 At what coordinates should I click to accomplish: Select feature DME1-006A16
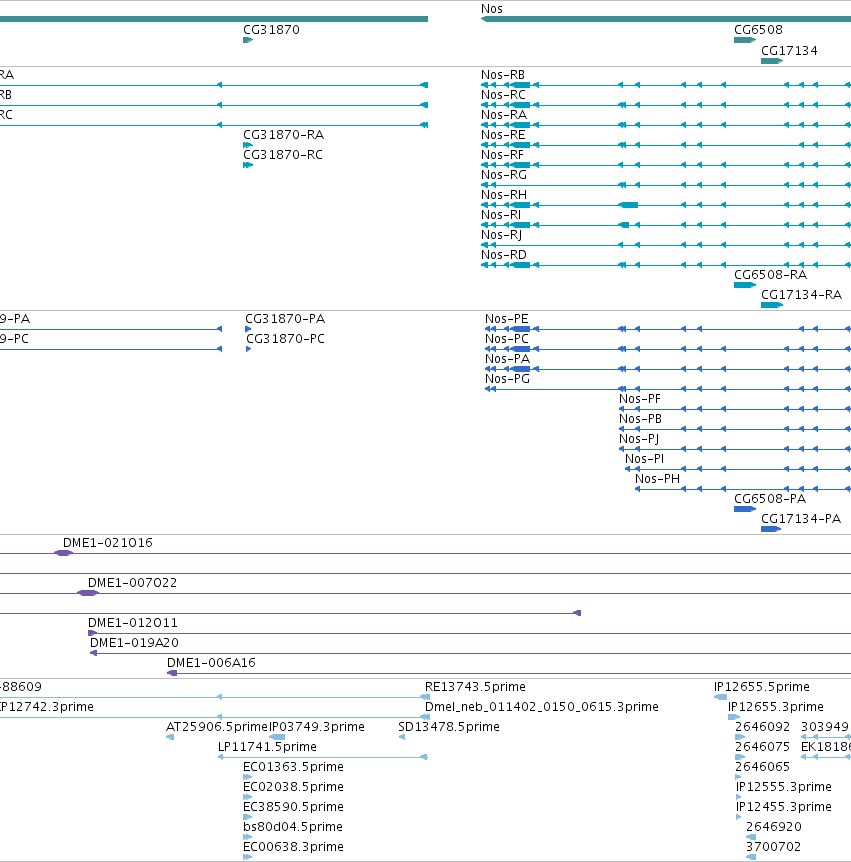point(211,663)
